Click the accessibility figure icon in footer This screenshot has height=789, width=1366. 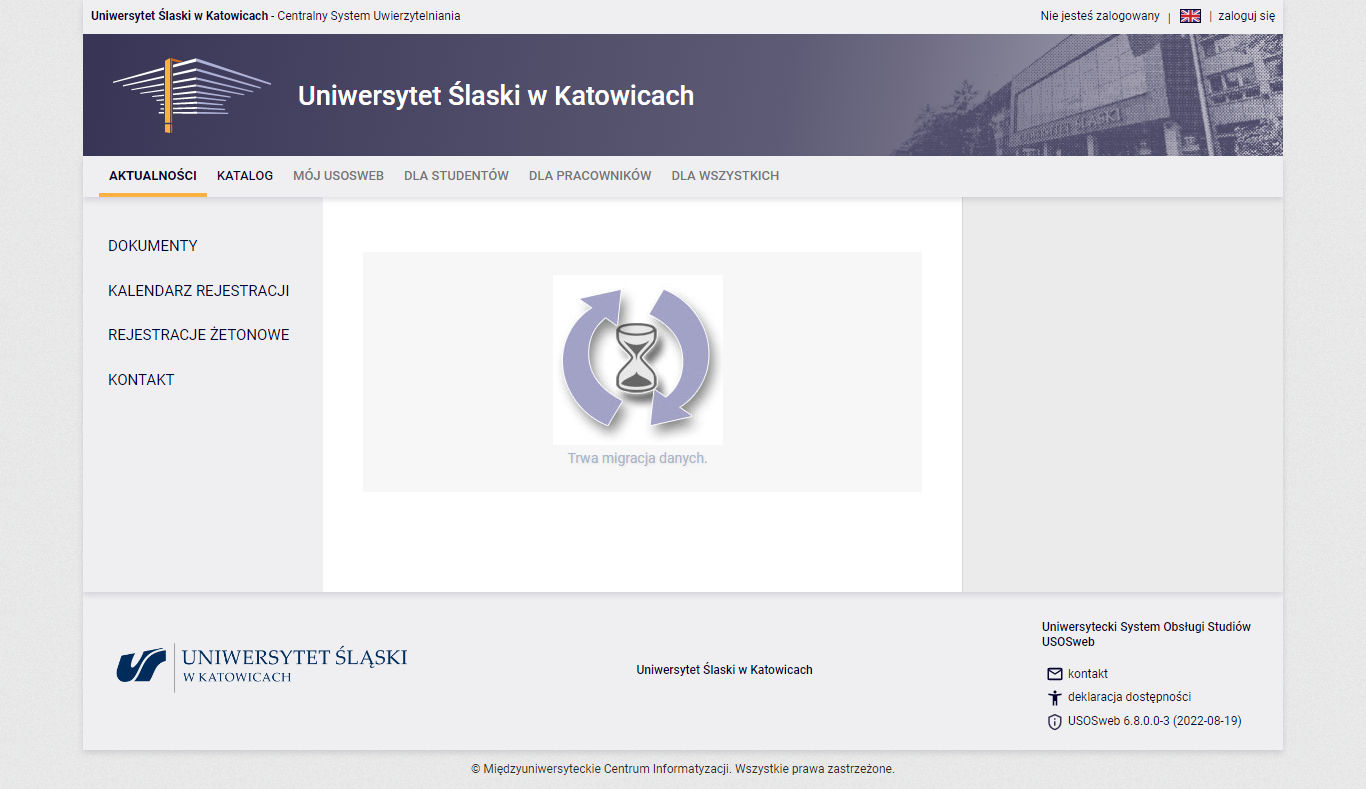pos(1054,698)
